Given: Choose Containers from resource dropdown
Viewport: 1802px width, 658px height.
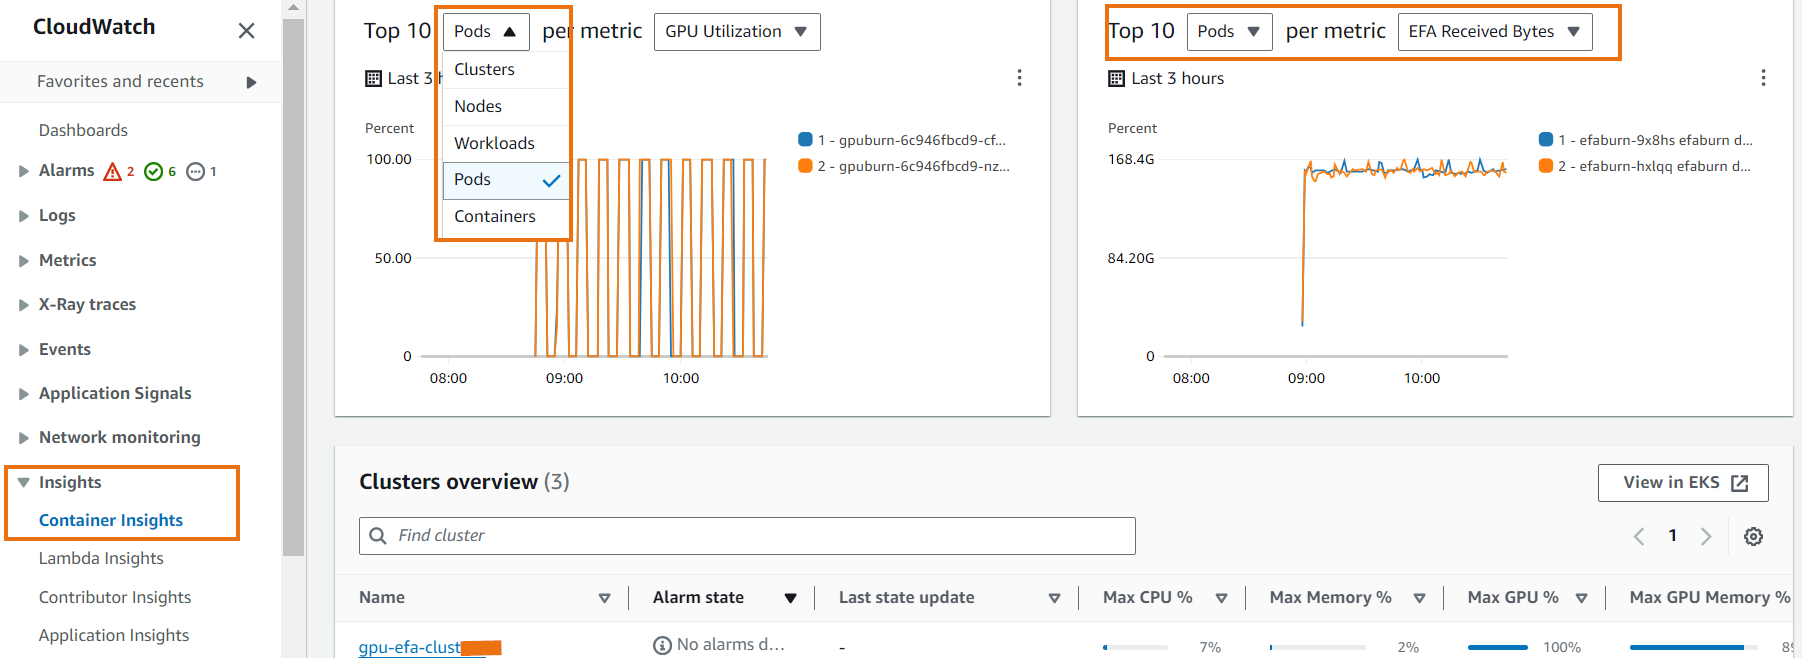Looking at the screenshot, I should (x=506, y=216).
